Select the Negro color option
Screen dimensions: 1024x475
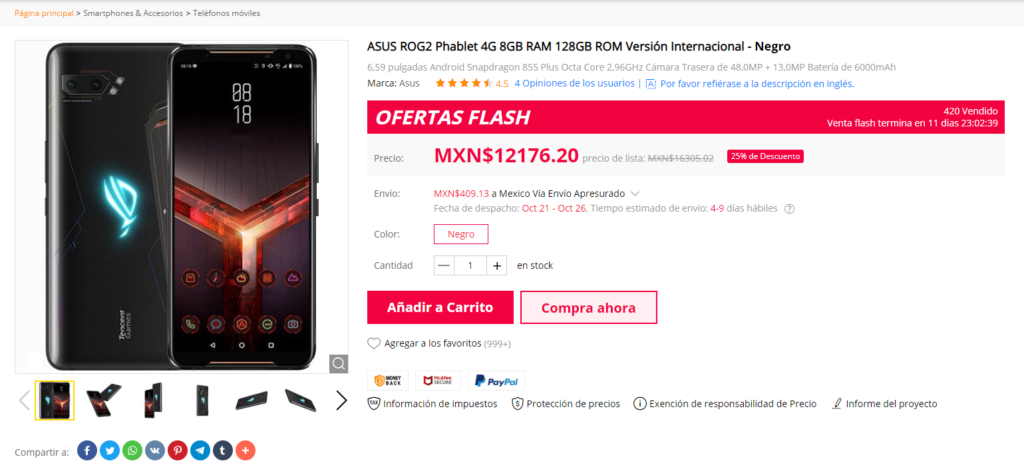pos(461,234)
